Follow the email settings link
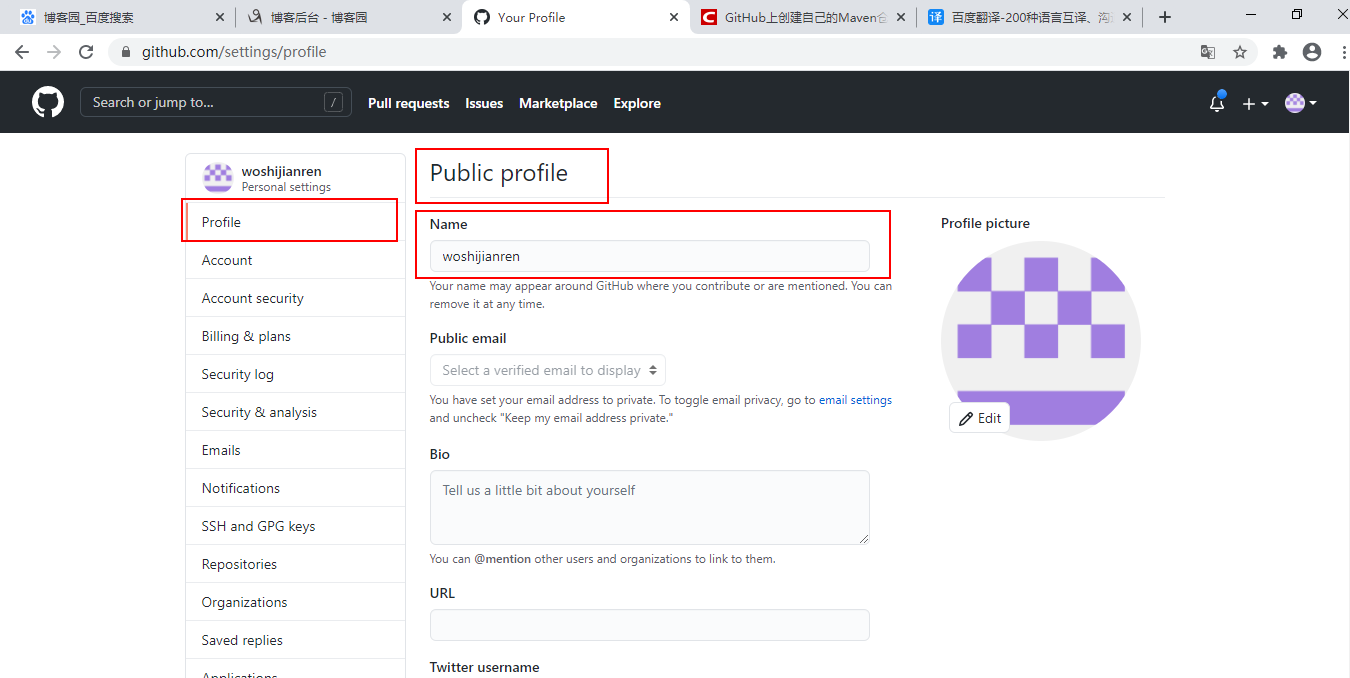The image size is (1350, 678). [855, 400]
